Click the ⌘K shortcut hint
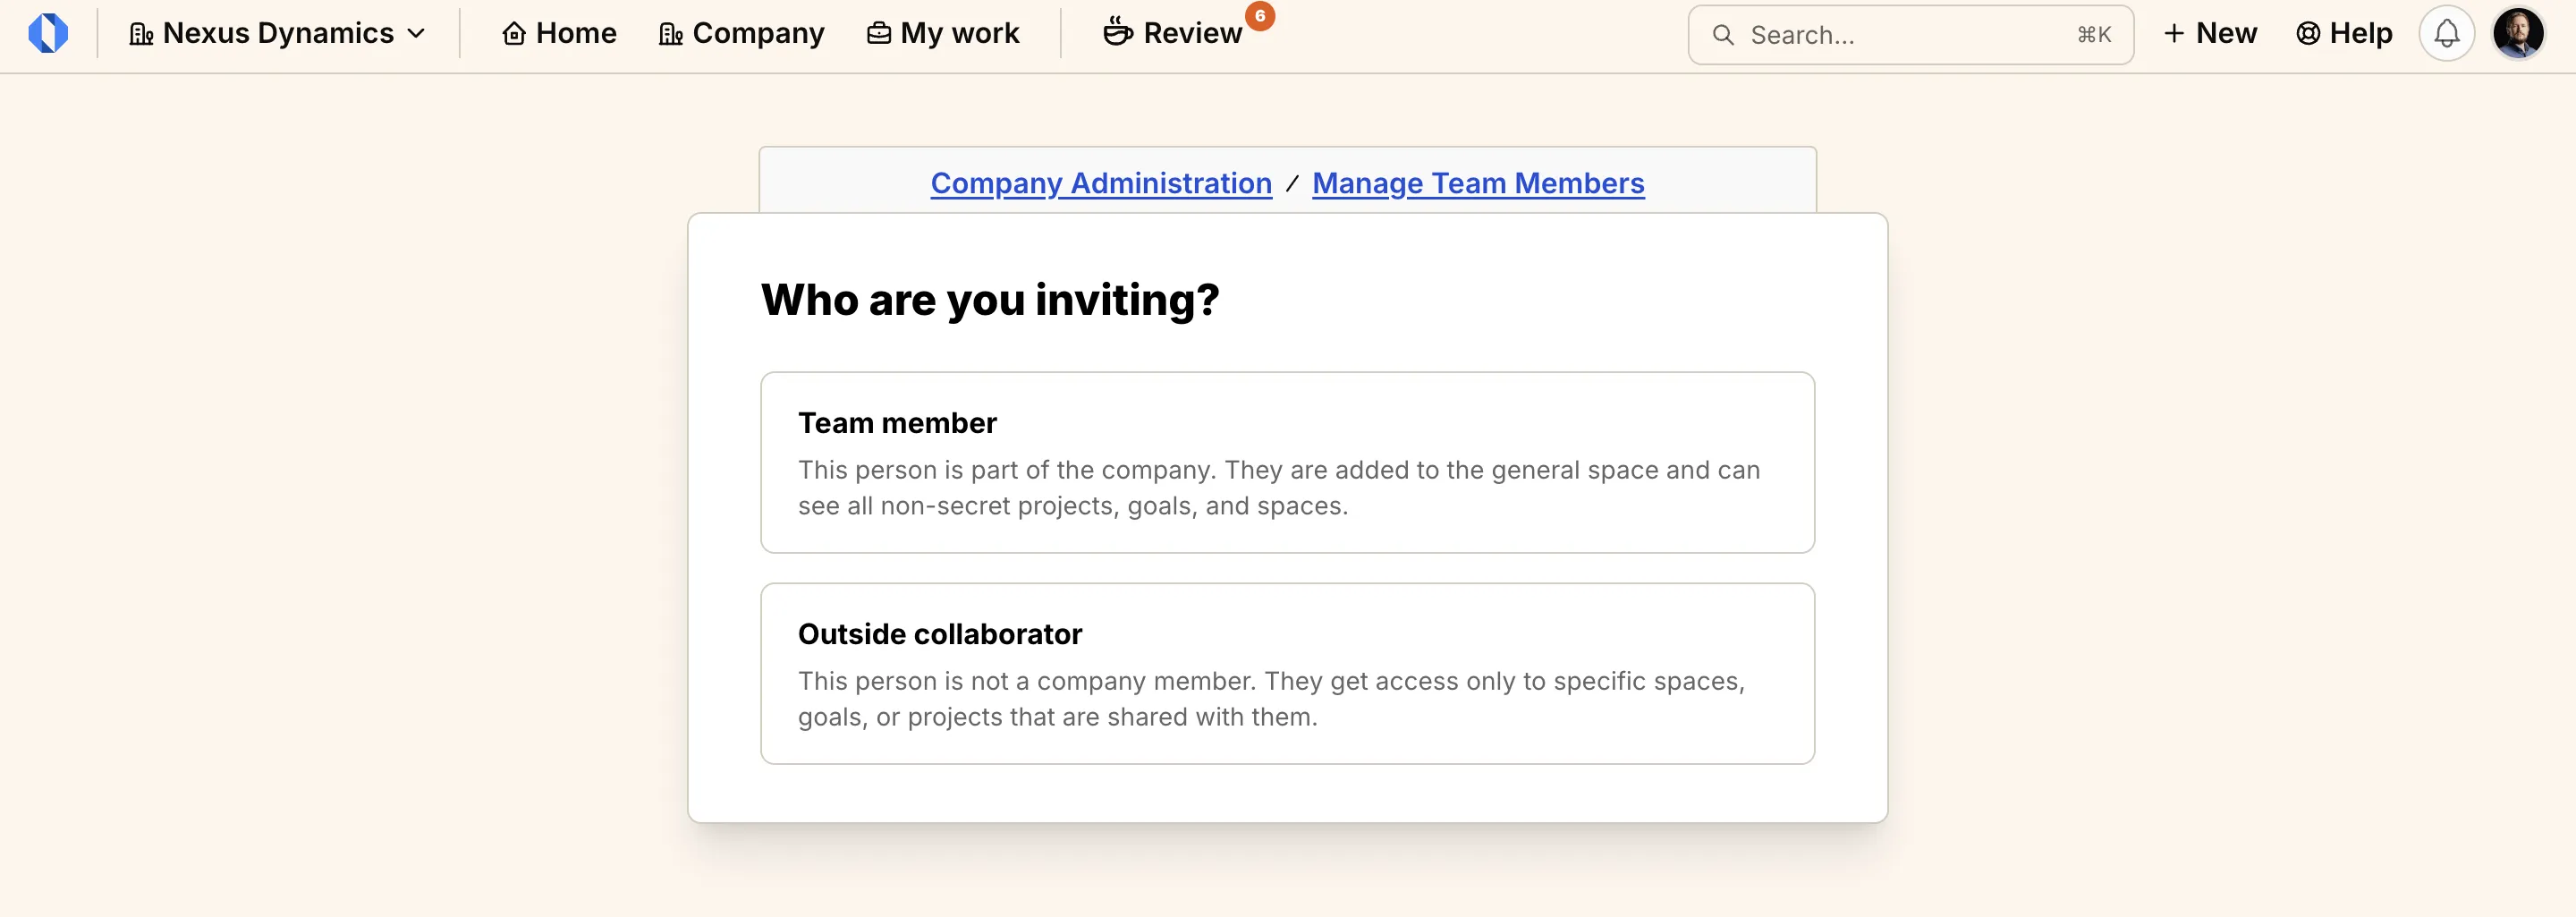 [x=2094, y=35]
